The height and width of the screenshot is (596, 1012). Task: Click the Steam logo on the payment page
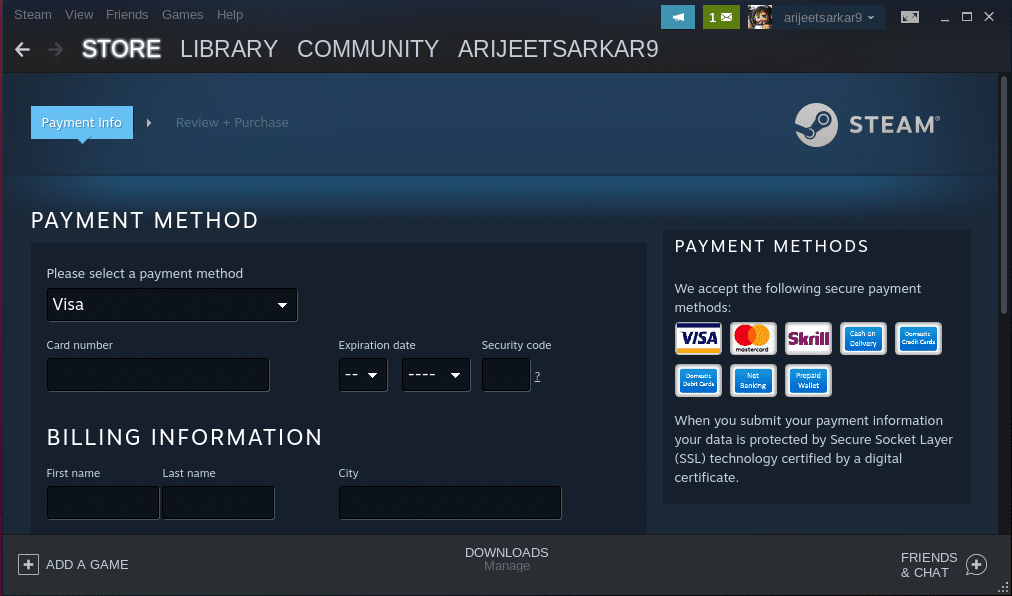(867, 125)
